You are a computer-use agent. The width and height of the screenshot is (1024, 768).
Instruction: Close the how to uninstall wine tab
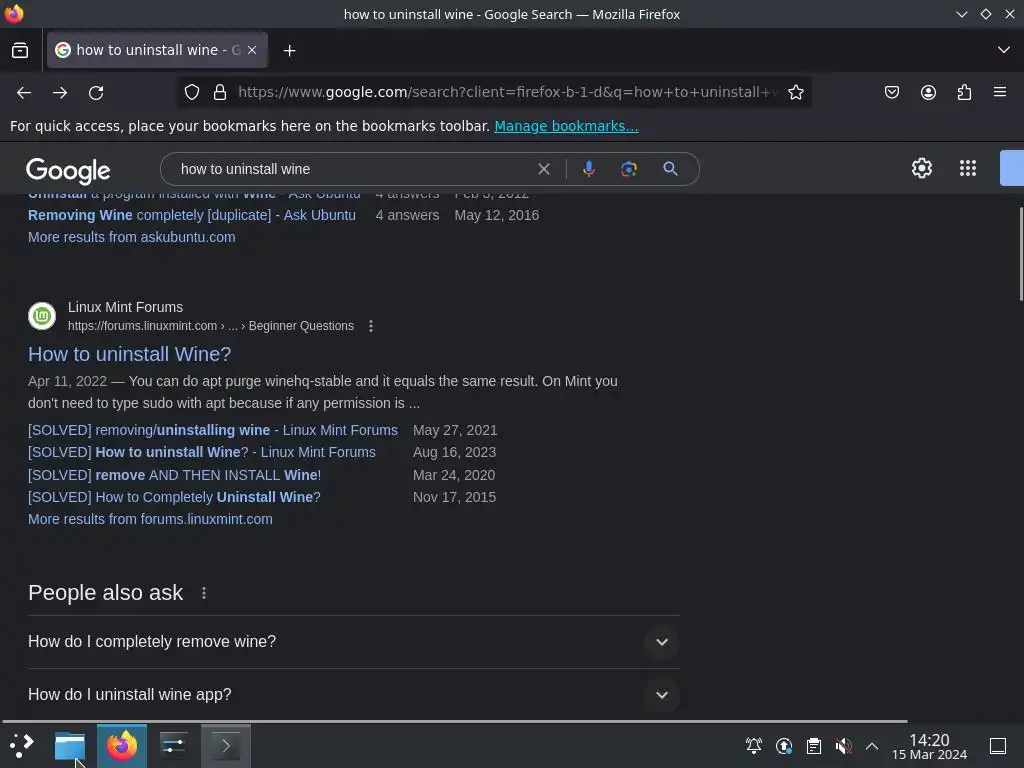[252, 50]
